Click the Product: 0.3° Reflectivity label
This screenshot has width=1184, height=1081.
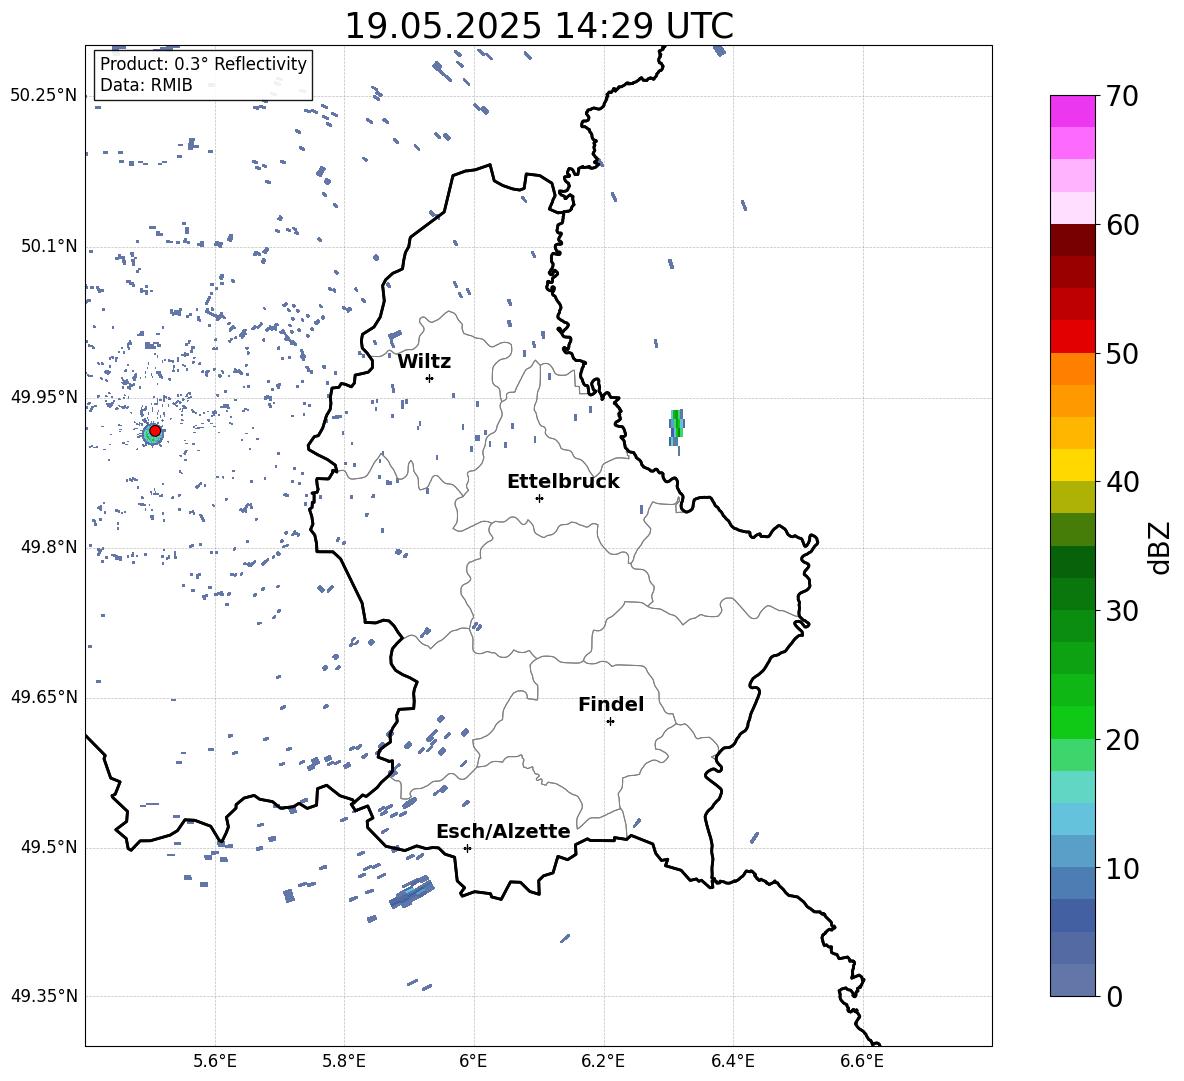click(203, 64)
